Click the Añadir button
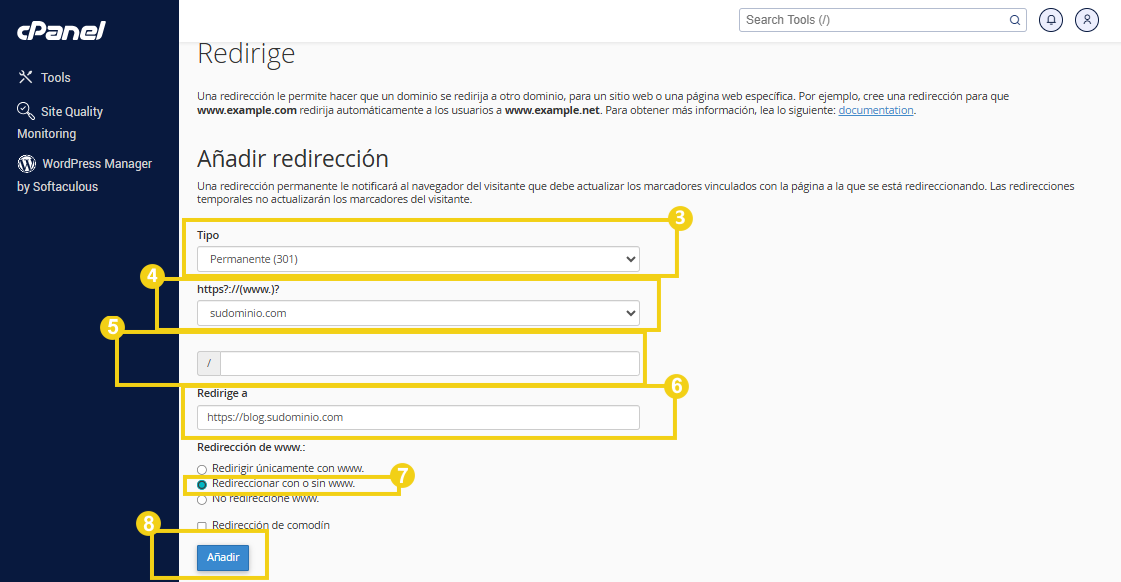1121x582 pixels. (222, 557)
